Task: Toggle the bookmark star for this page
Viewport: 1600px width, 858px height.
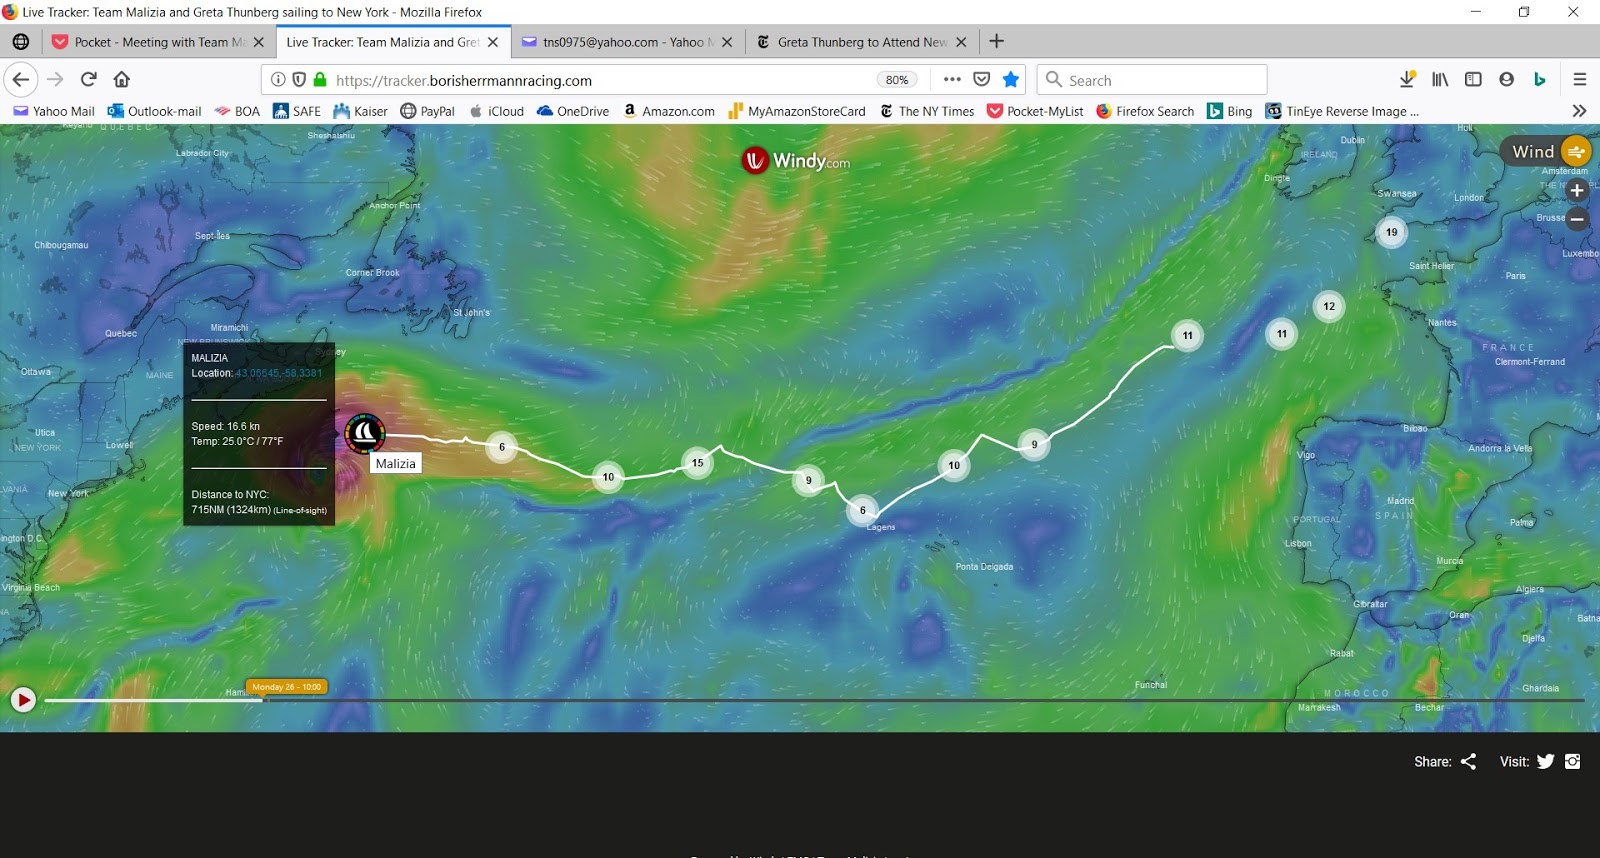Action: [1011, 79]
